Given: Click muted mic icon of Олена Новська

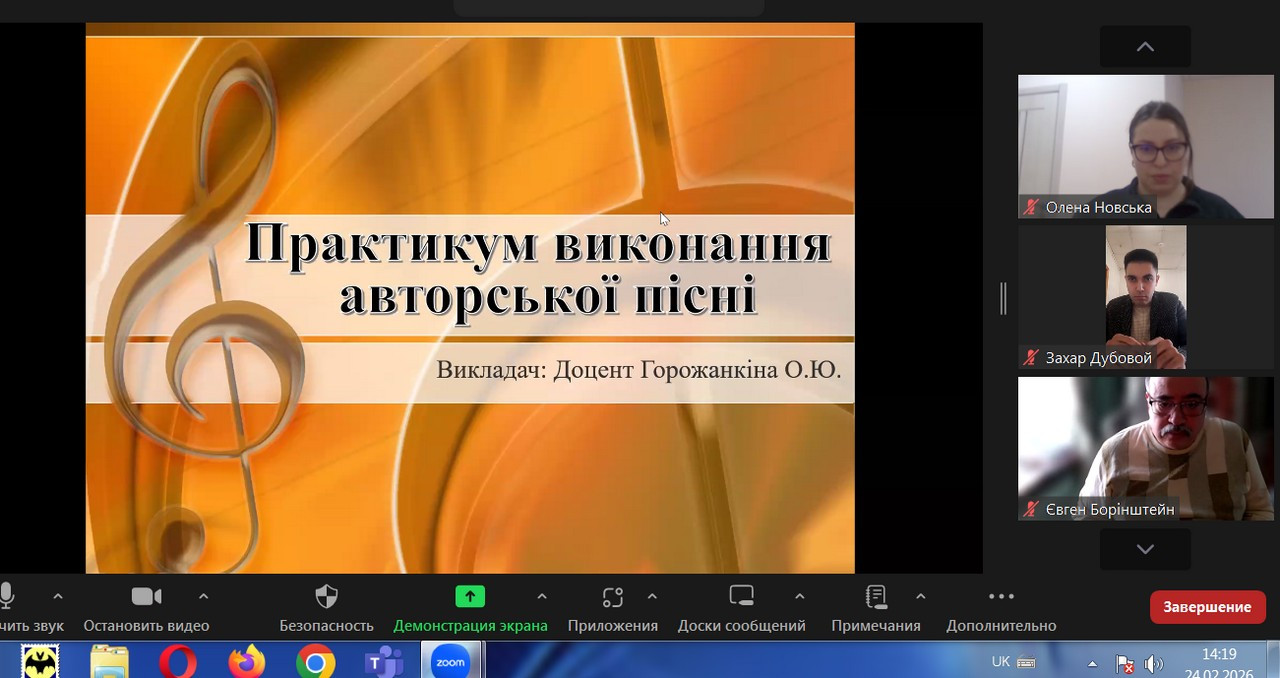Looking at the screenshot, I should pyautogui.click(x=1031, y=207).
